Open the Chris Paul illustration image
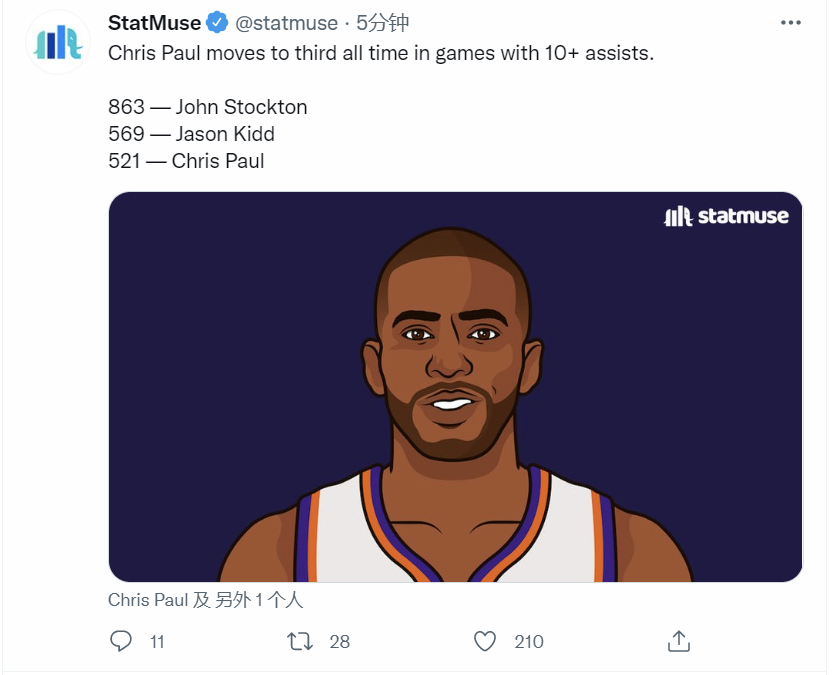835x675 pixels. point(455,387)
